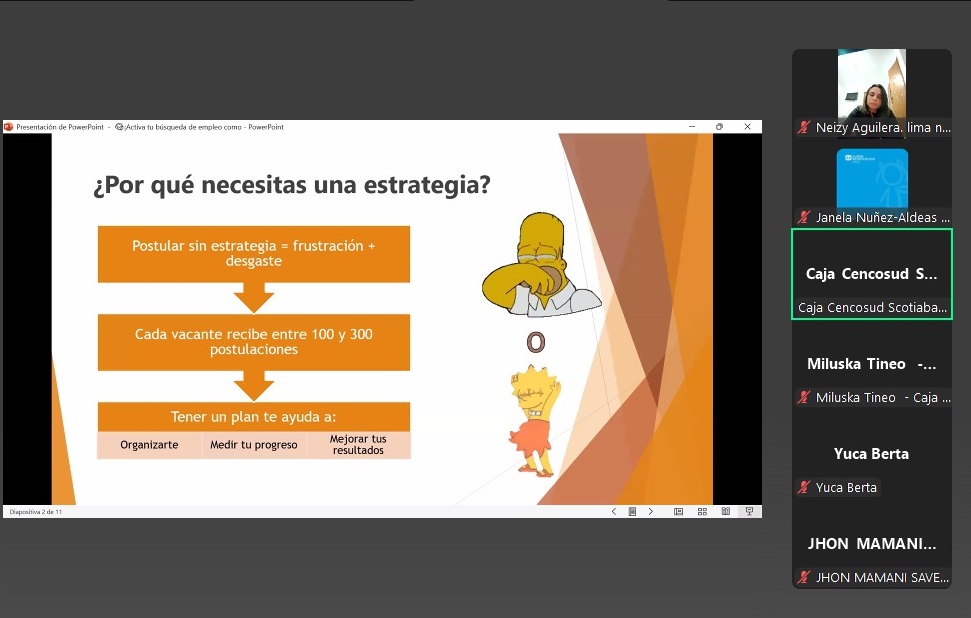Go to the previous slide arrow
The width and height of the screenshot is (971, 618).
pos(614,511)
